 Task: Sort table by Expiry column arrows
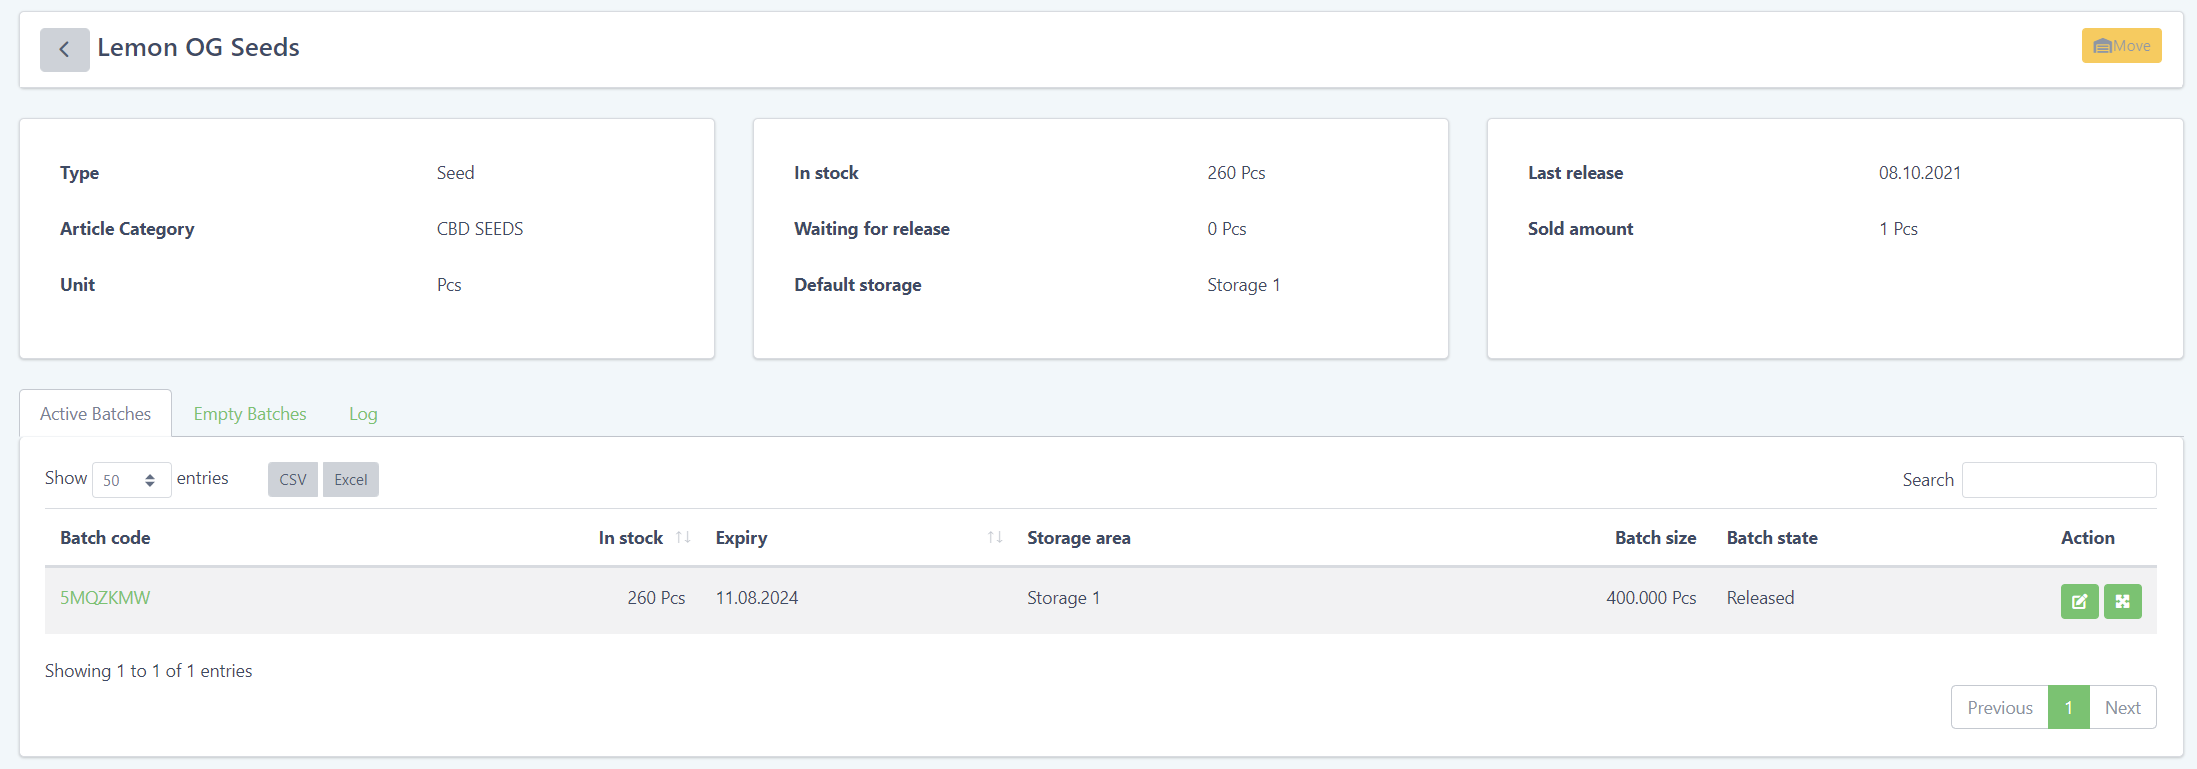(994, 538)
